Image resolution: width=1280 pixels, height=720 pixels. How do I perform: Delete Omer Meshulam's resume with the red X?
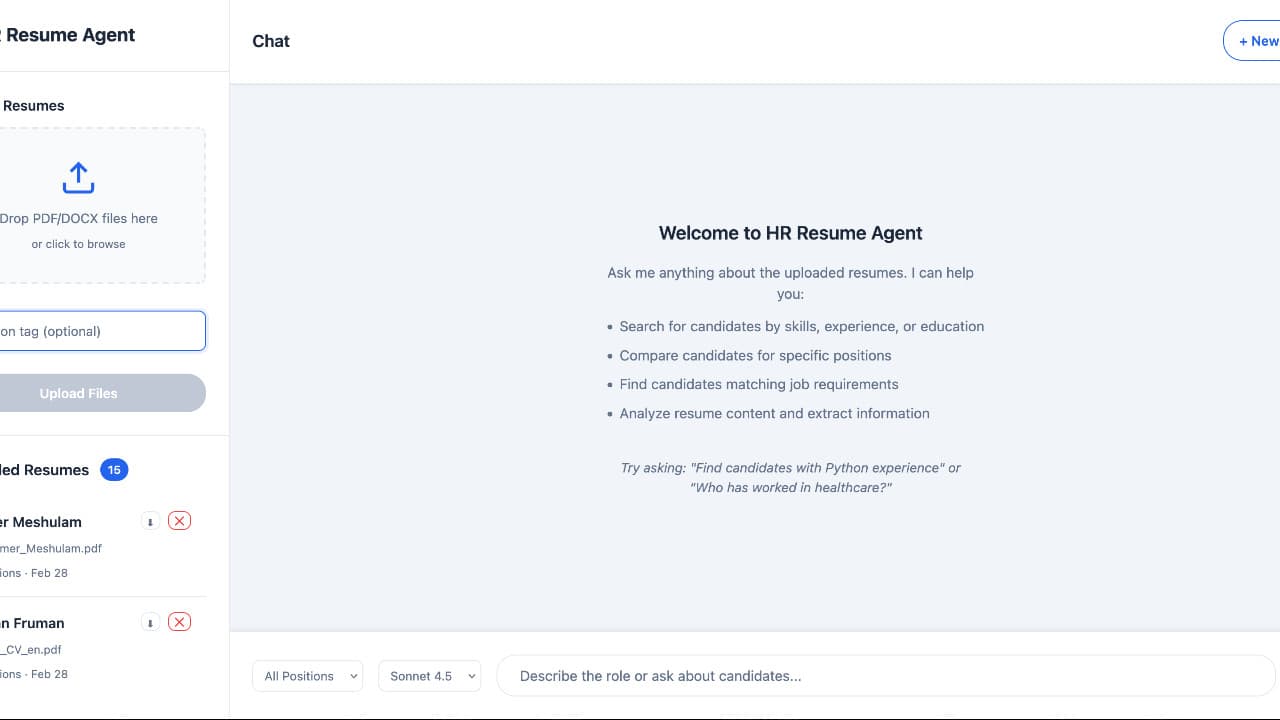pos(179,521)
